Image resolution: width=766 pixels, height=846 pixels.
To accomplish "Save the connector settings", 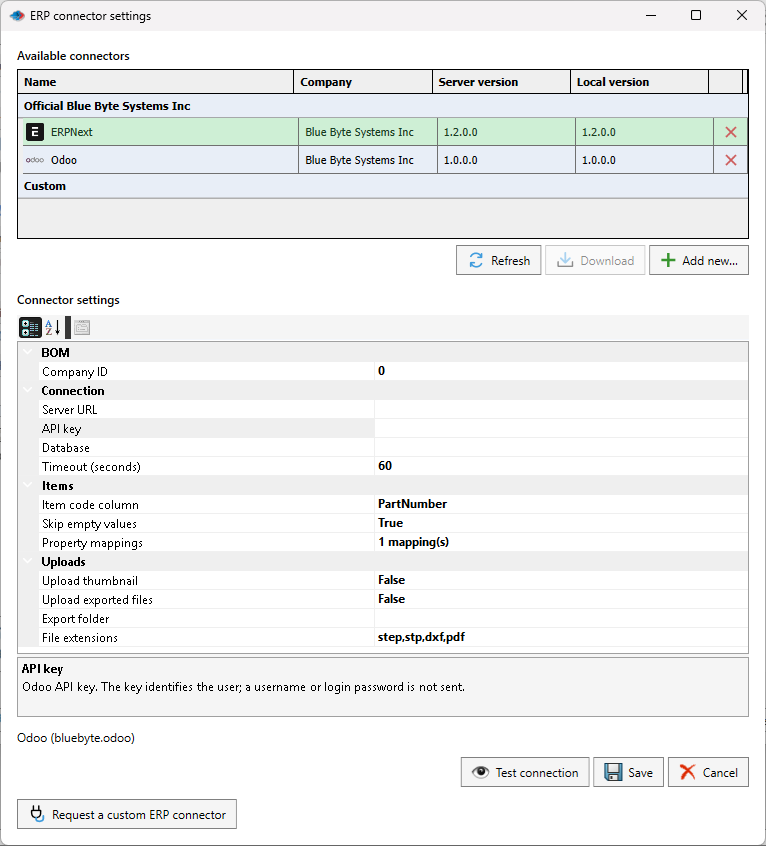I will (628, 773).
